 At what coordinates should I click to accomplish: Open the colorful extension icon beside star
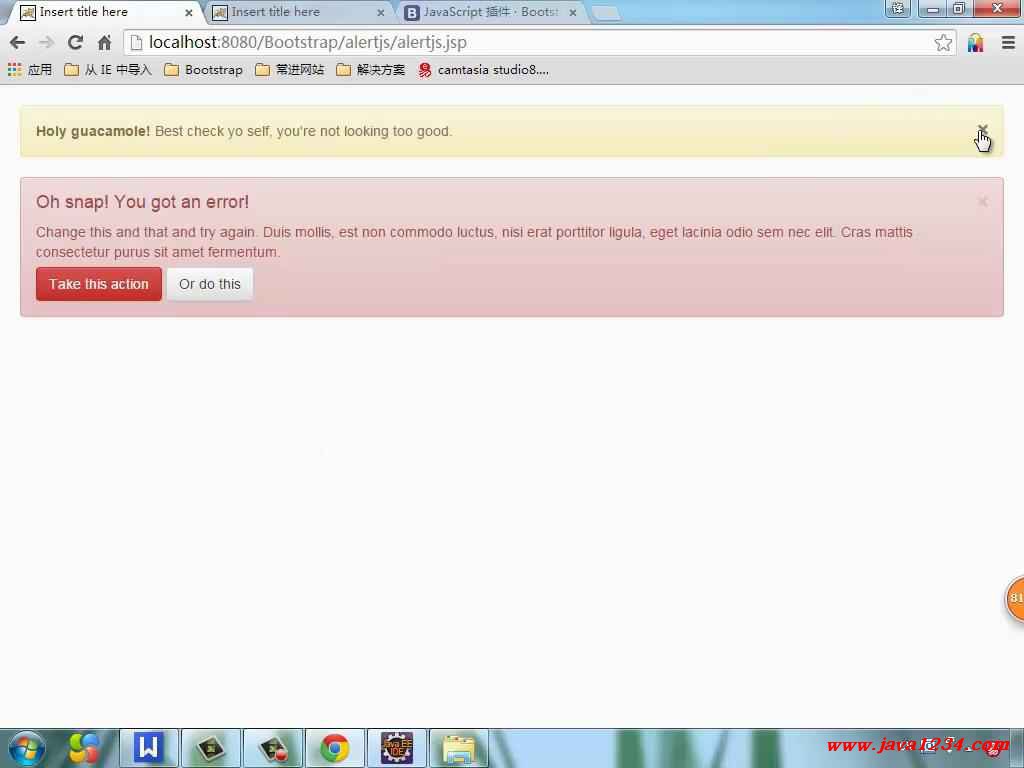[976, 43]
